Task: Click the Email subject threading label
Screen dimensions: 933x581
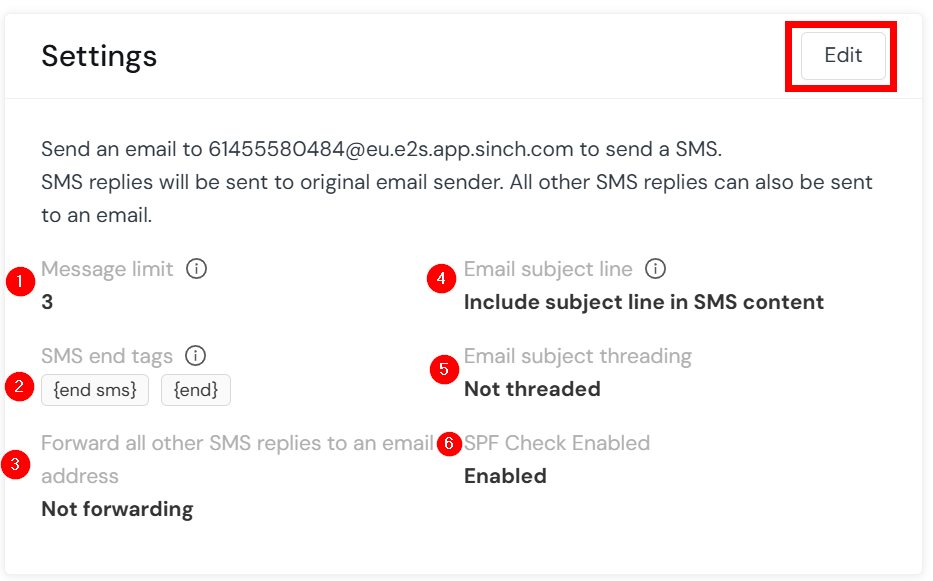Action: [578, 356]
